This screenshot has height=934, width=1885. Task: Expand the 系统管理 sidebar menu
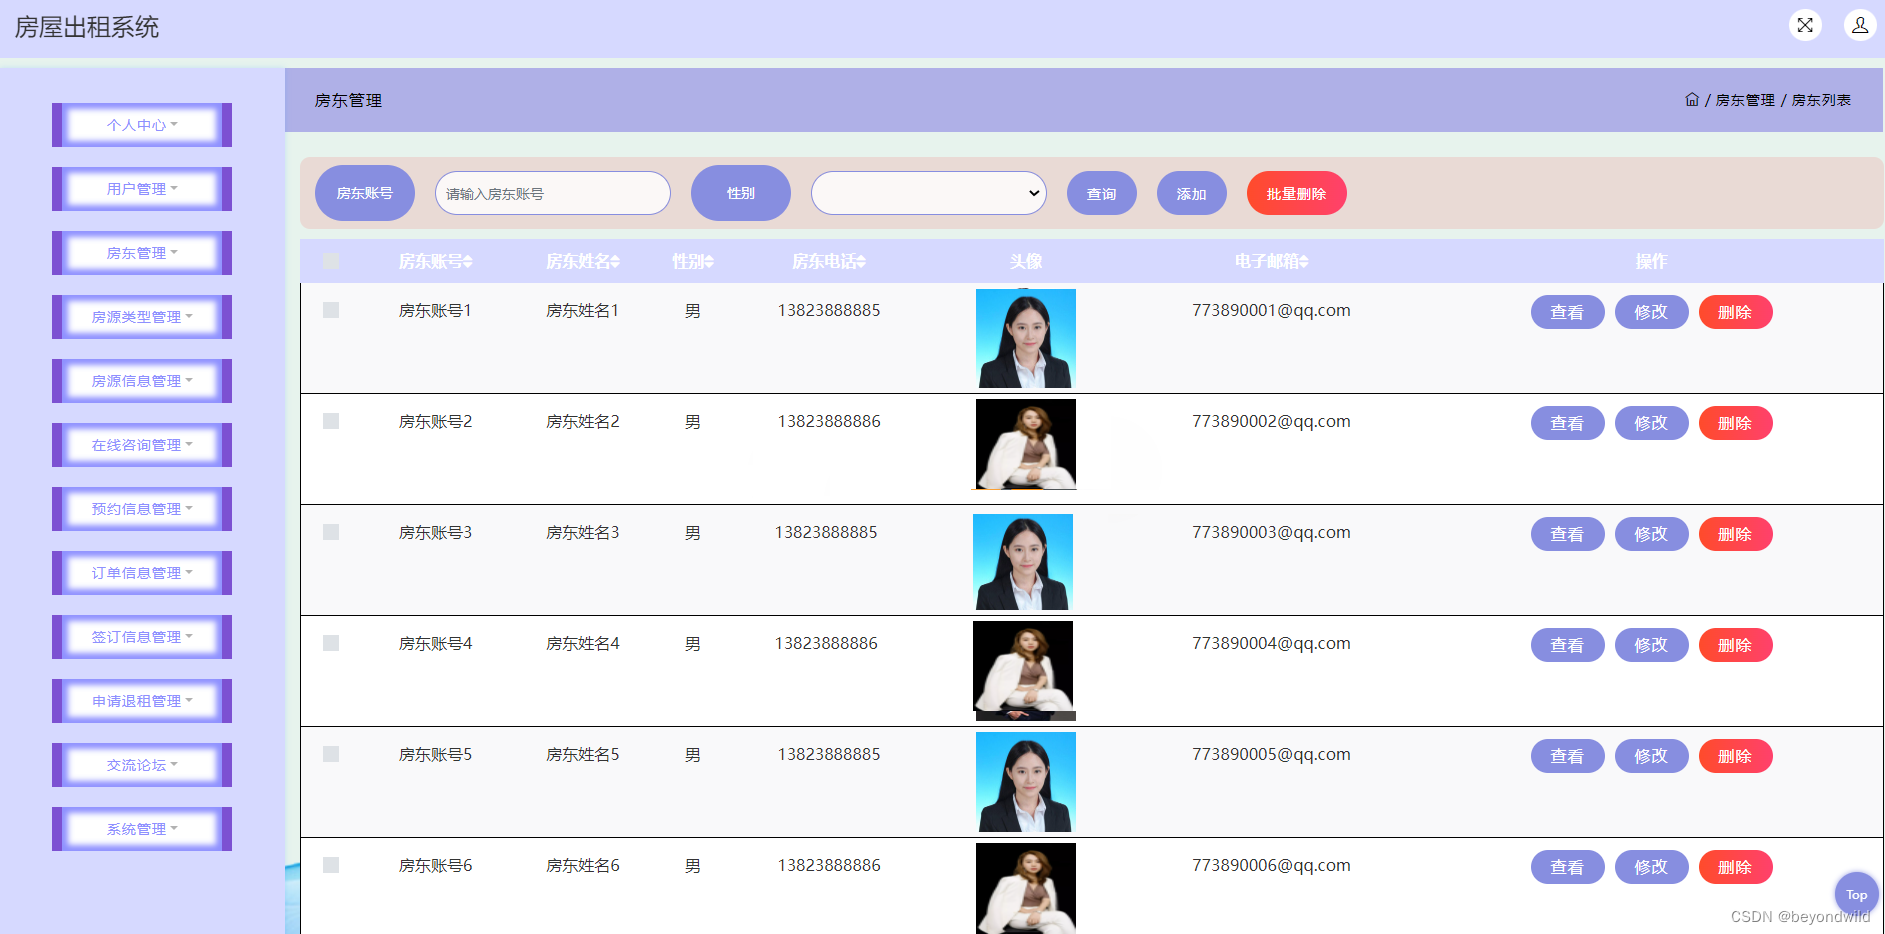141,828
